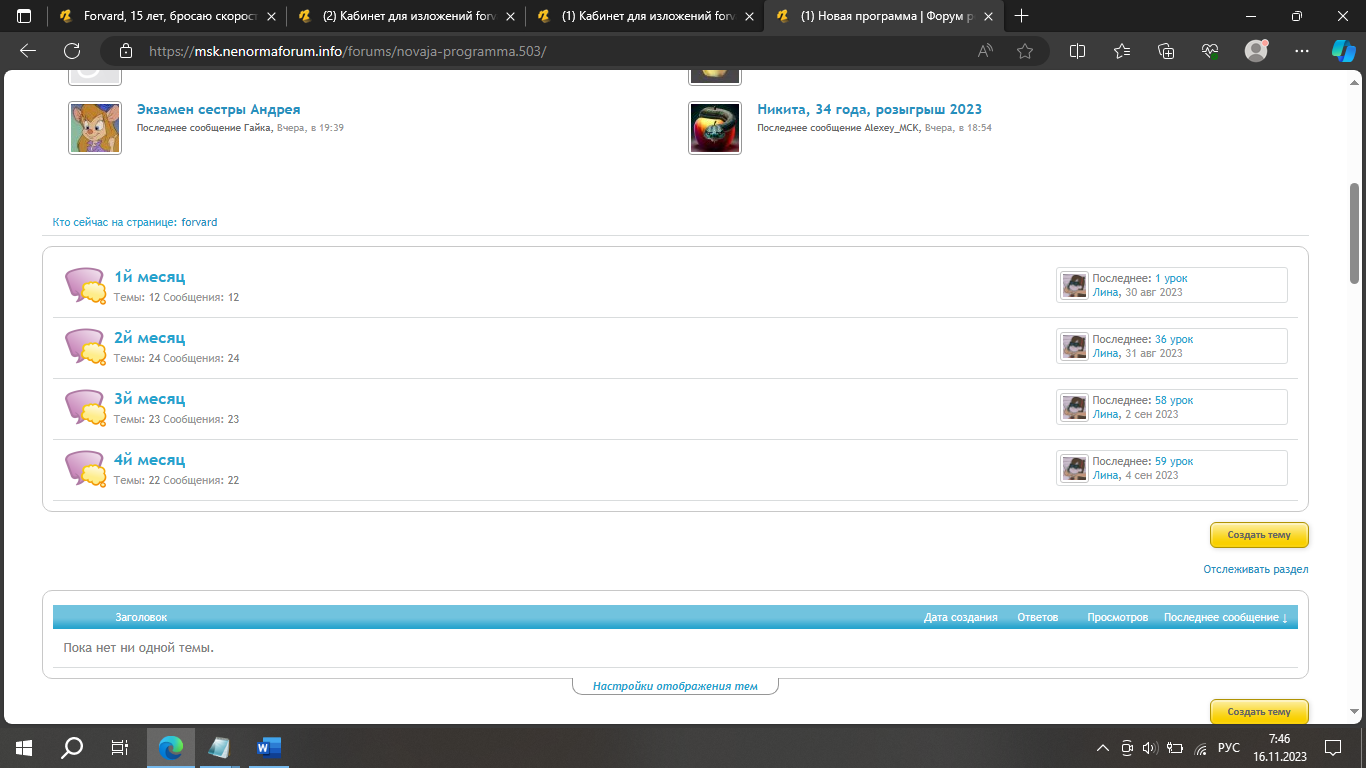Expand Настройки отображения тем panel
The image size is (1366, 768).
[675, 686]
